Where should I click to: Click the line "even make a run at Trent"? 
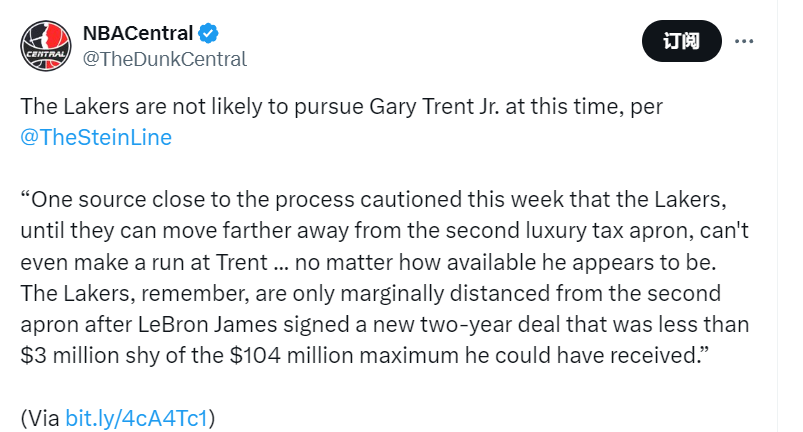pos(144,263)
